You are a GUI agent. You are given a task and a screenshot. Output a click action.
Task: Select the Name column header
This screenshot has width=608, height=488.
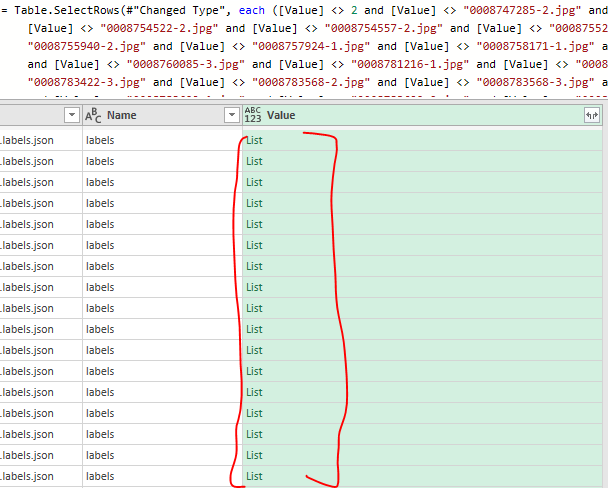pos(162,115)
